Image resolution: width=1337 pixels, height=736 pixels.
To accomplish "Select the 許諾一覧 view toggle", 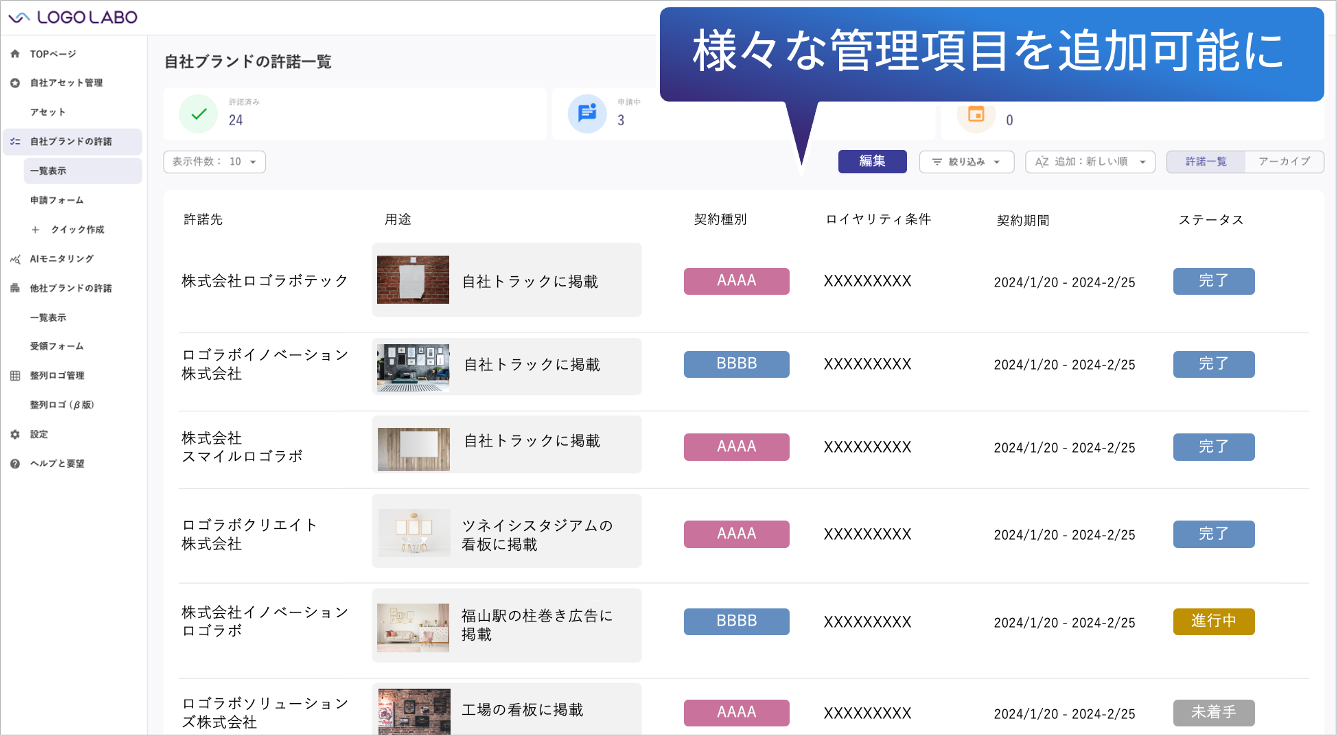I will click(x=1206, y=162).
